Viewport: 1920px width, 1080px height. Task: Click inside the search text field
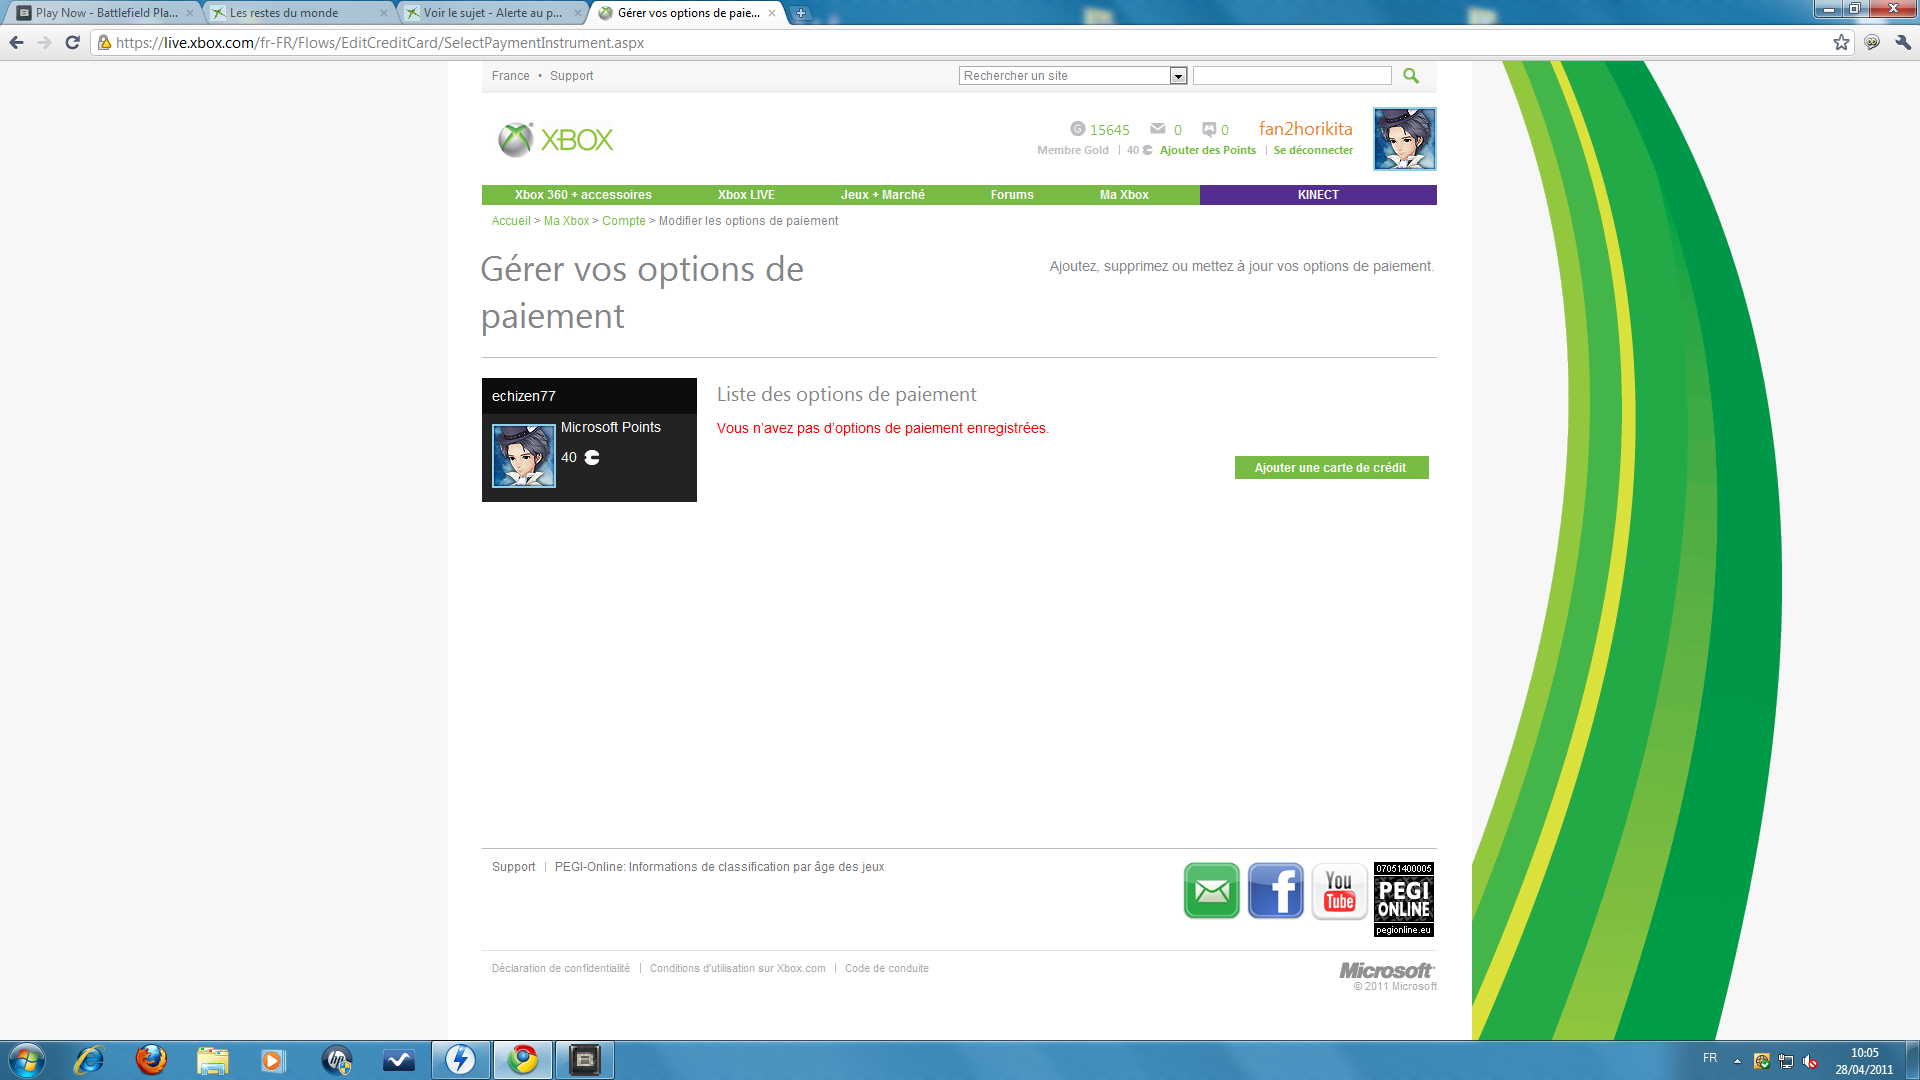click(x=1291, y=75)
